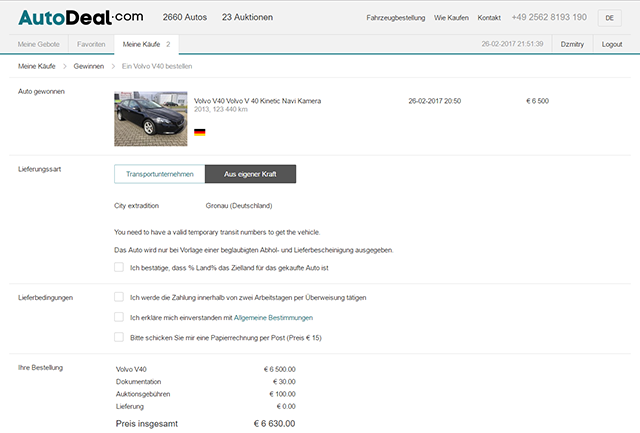Go to Fahrzeugbestellung page
640x433 pixels.
396,18
